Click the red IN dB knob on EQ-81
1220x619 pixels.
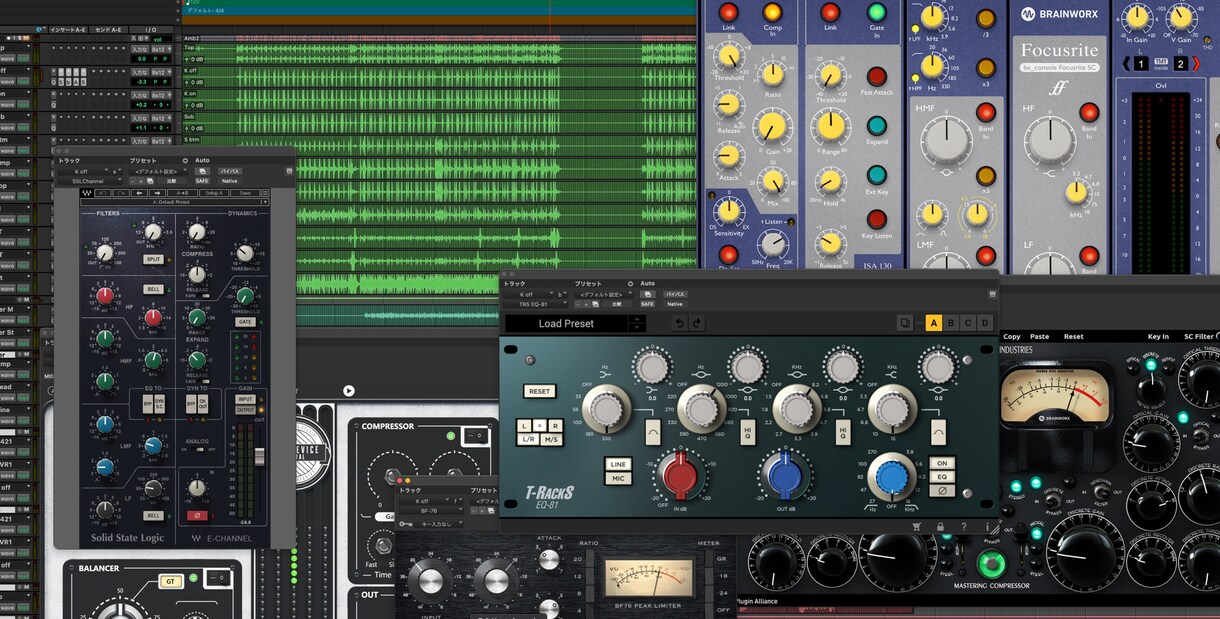tap(679, 474)
